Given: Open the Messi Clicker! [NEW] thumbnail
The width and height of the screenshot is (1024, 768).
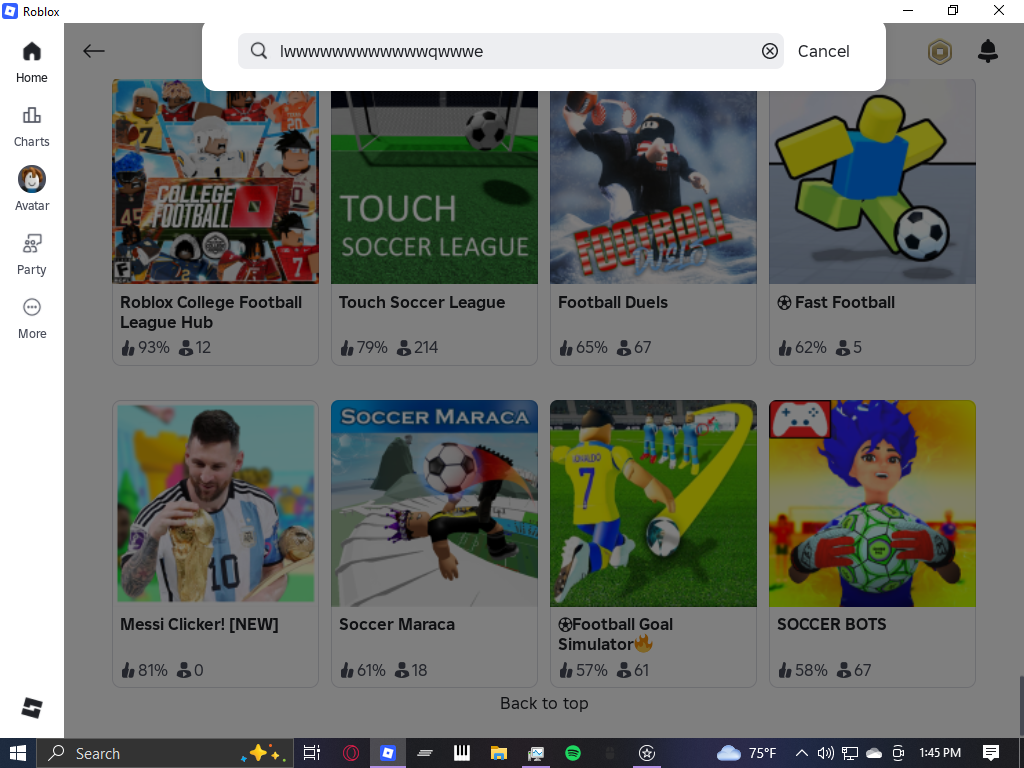Looking at the screenshot, I should tap(216, 504).
